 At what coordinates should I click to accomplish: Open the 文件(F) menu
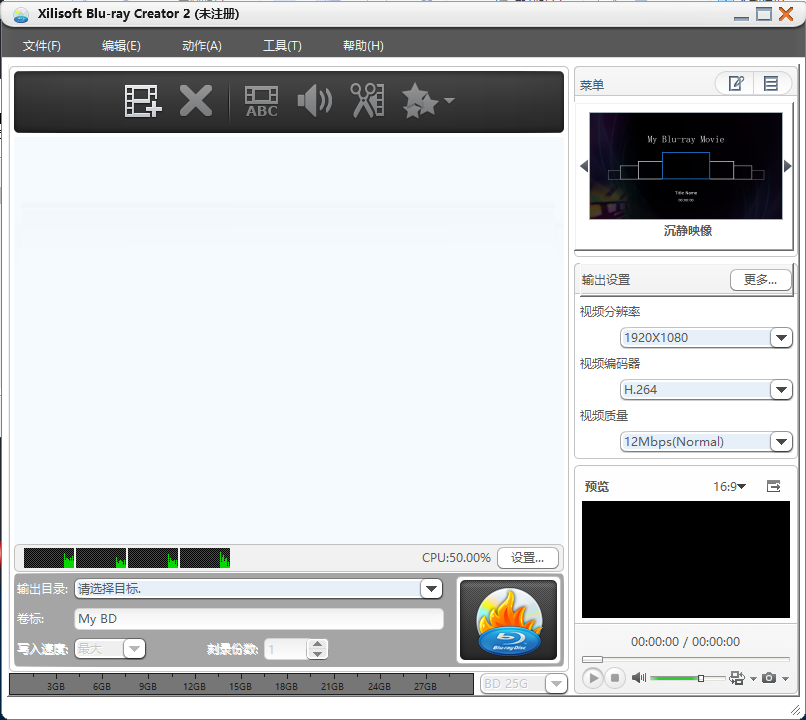42,46
